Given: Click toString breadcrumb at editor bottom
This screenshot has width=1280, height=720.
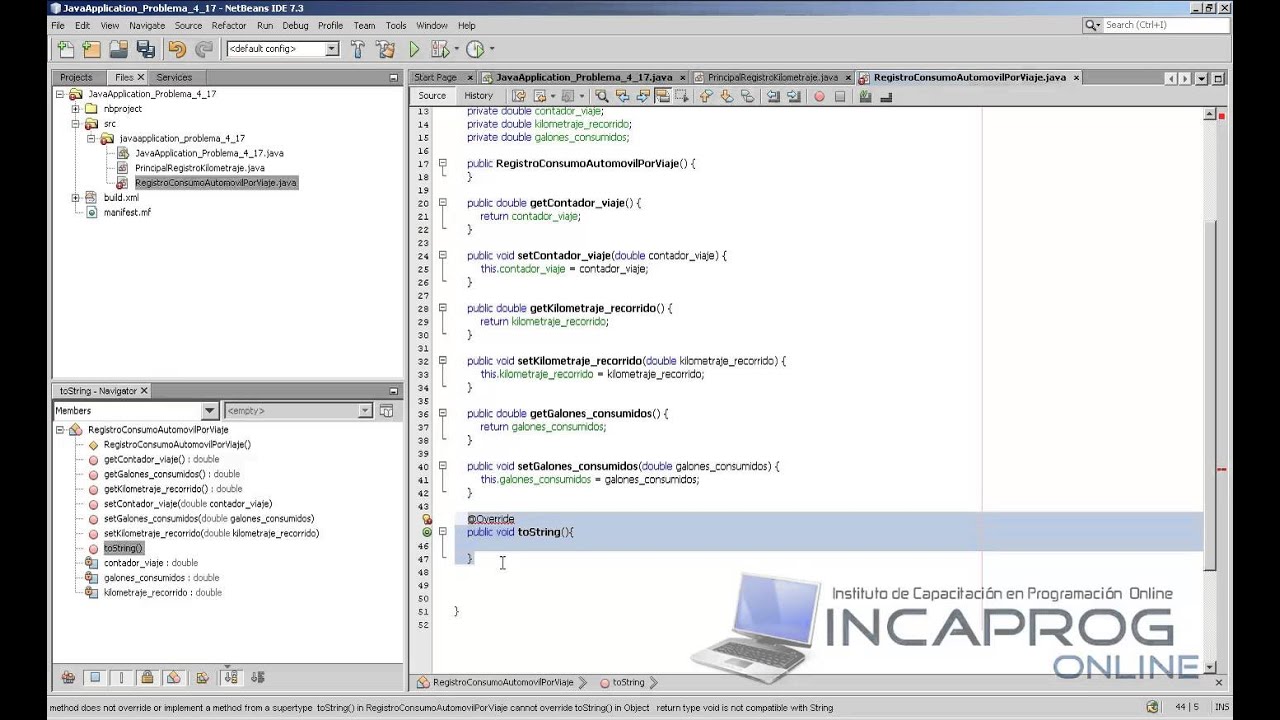Looking at the screenshot, I should pos(628,682).
